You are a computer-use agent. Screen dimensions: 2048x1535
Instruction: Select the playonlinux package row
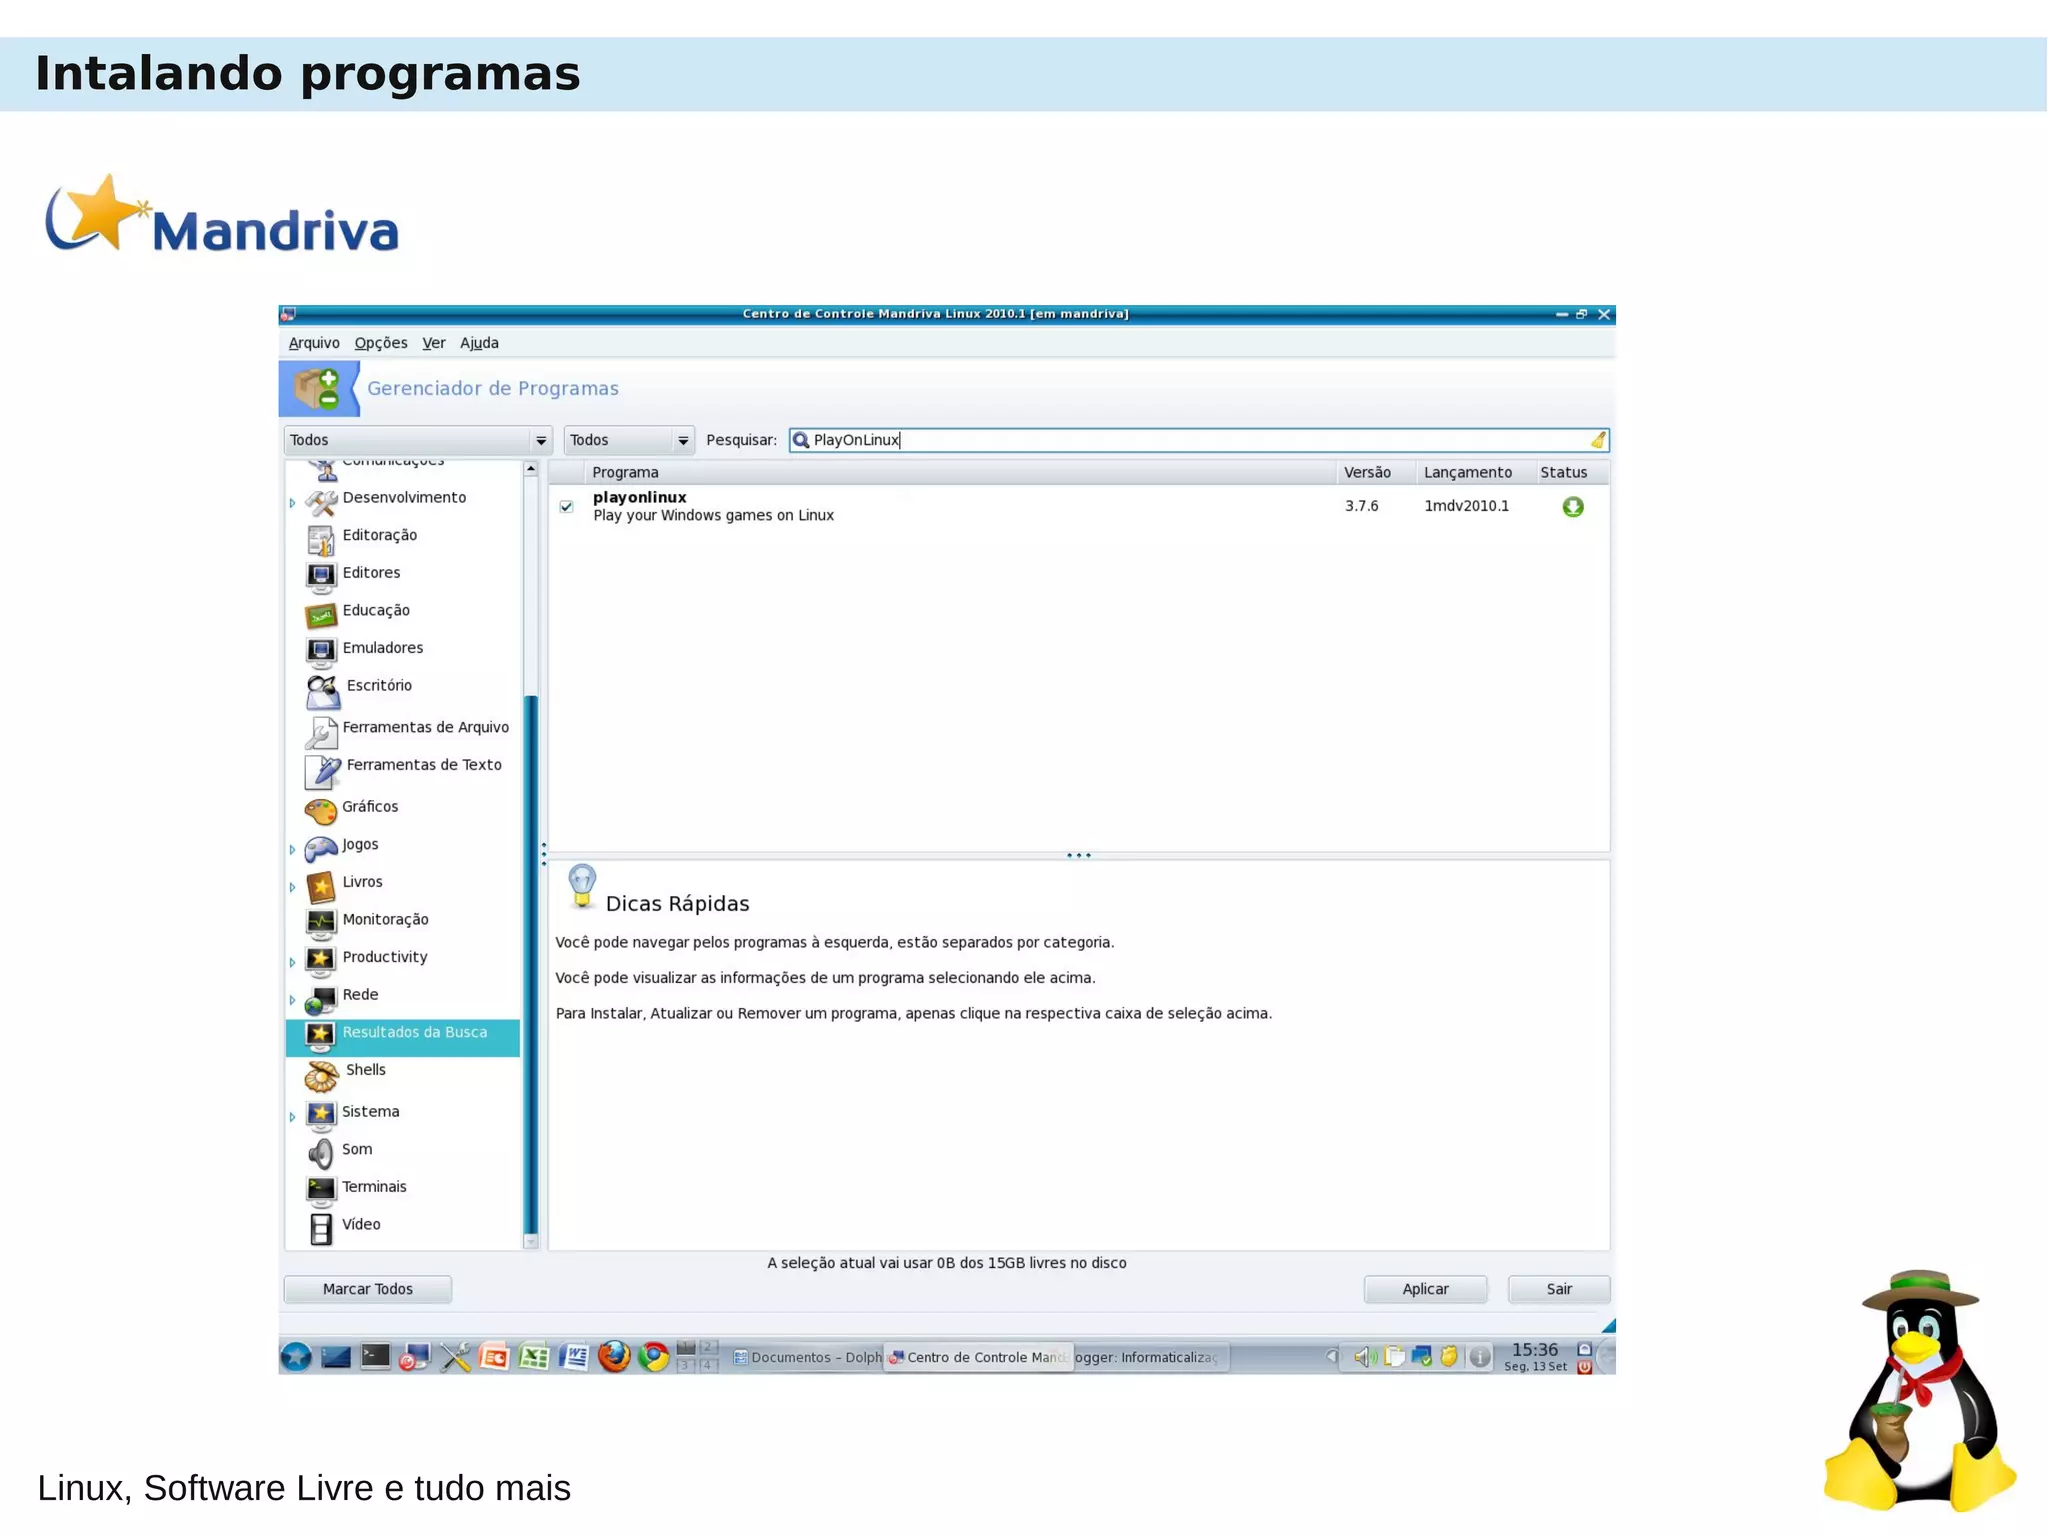tap(1079, 507)
